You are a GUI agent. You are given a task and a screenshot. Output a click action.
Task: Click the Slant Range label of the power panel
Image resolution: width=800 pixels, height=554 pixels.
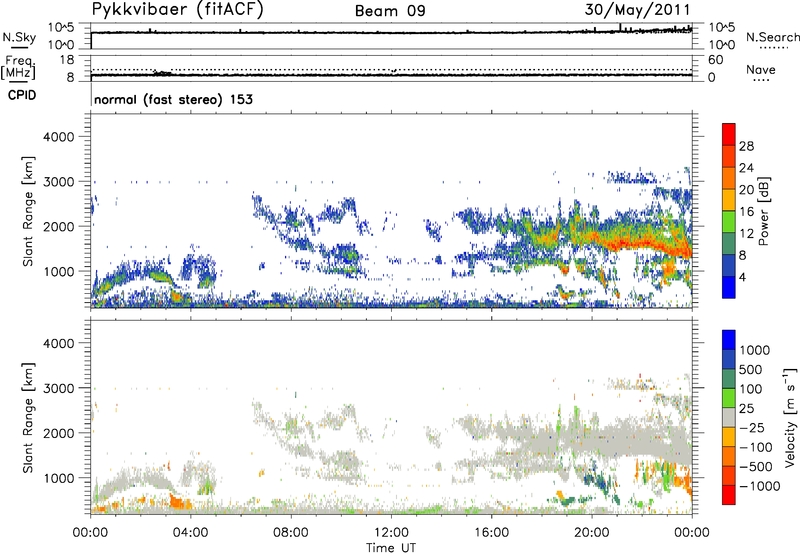click(28, 211)
